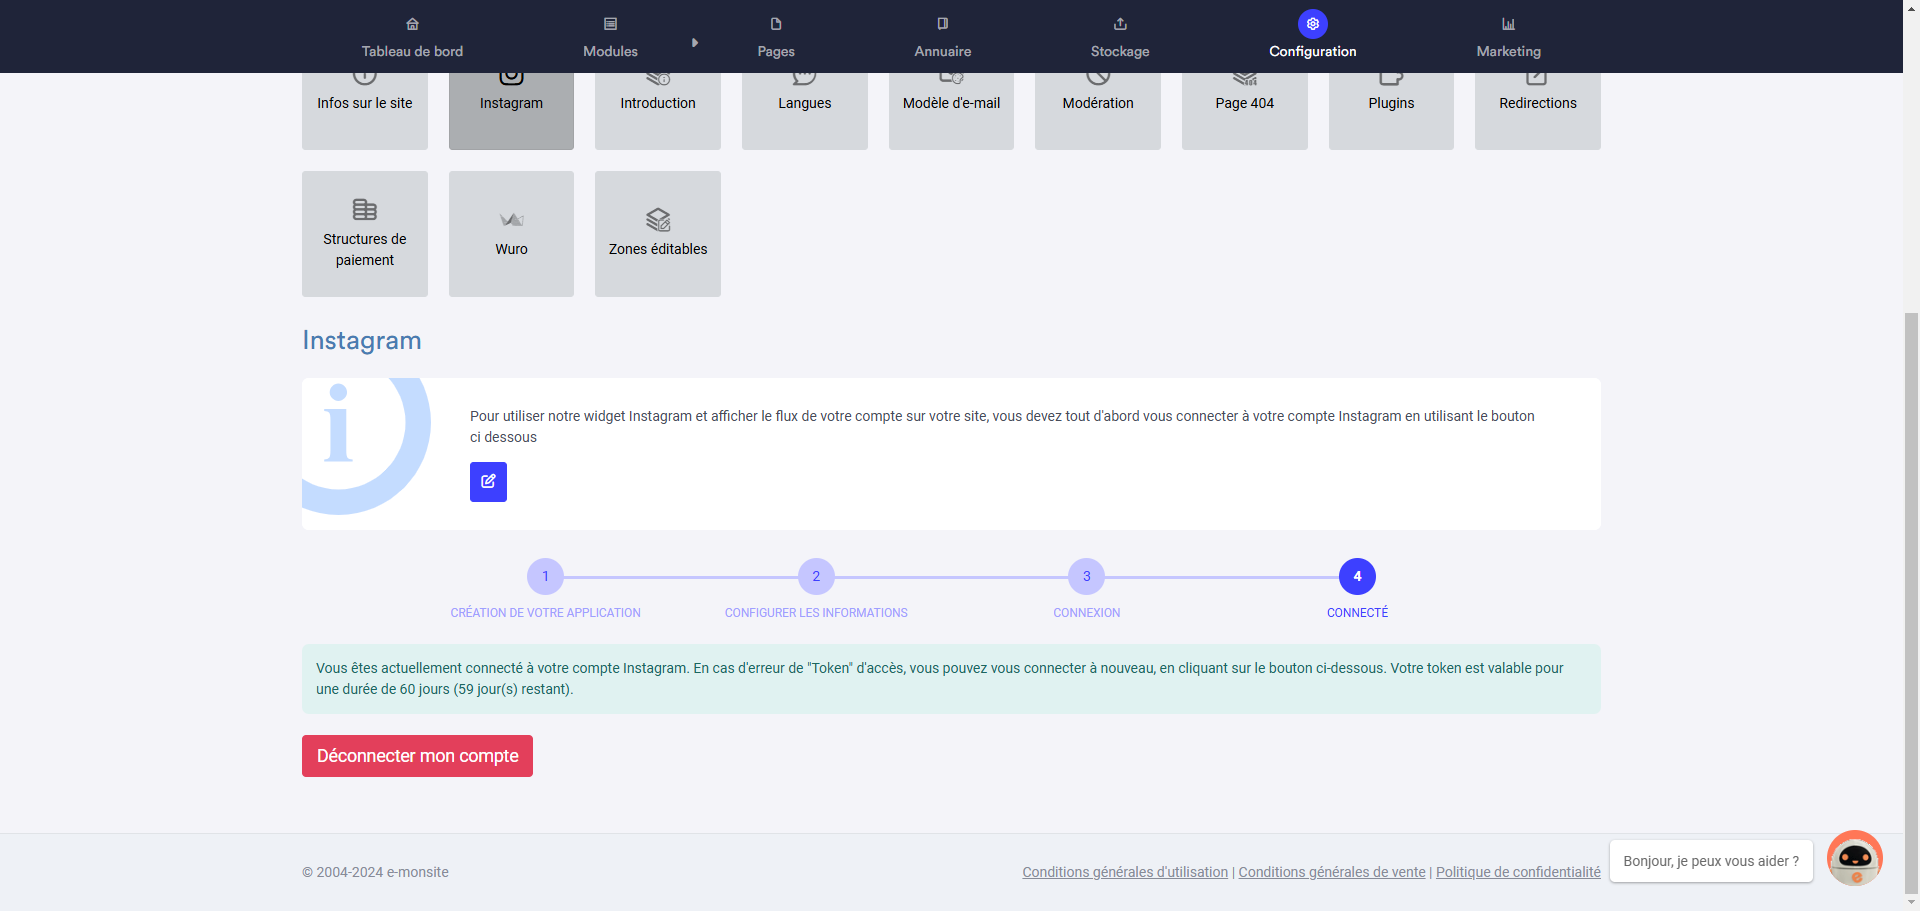Click scrollbar up arrow

coord(1911,7)
